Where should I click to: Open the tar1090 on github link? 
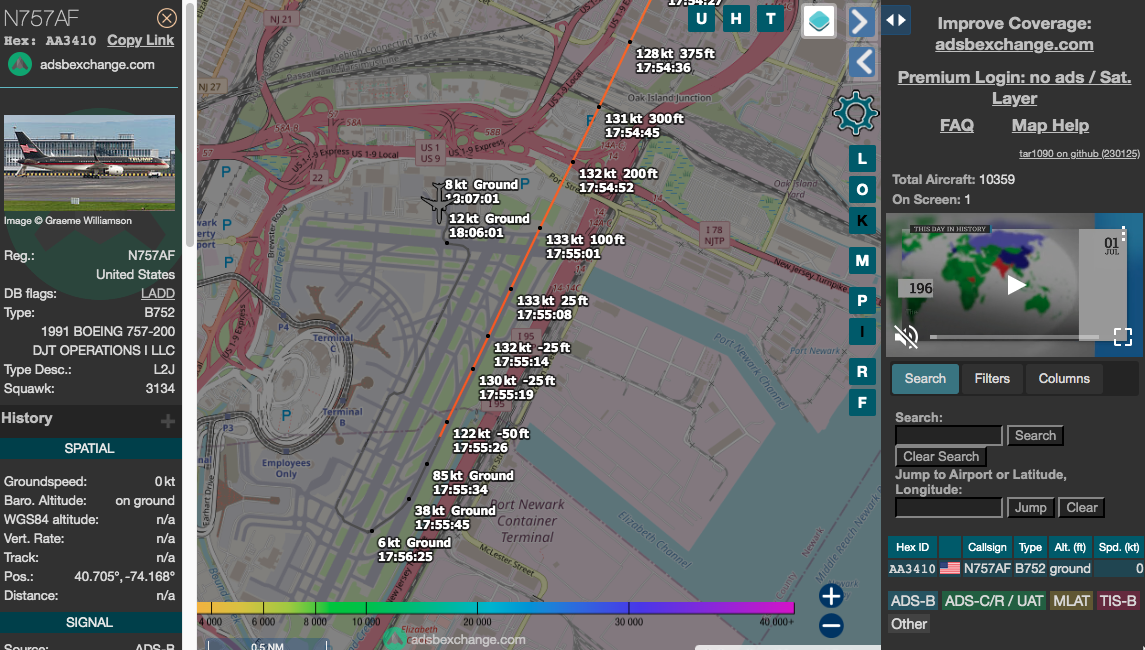(1079, 153)
